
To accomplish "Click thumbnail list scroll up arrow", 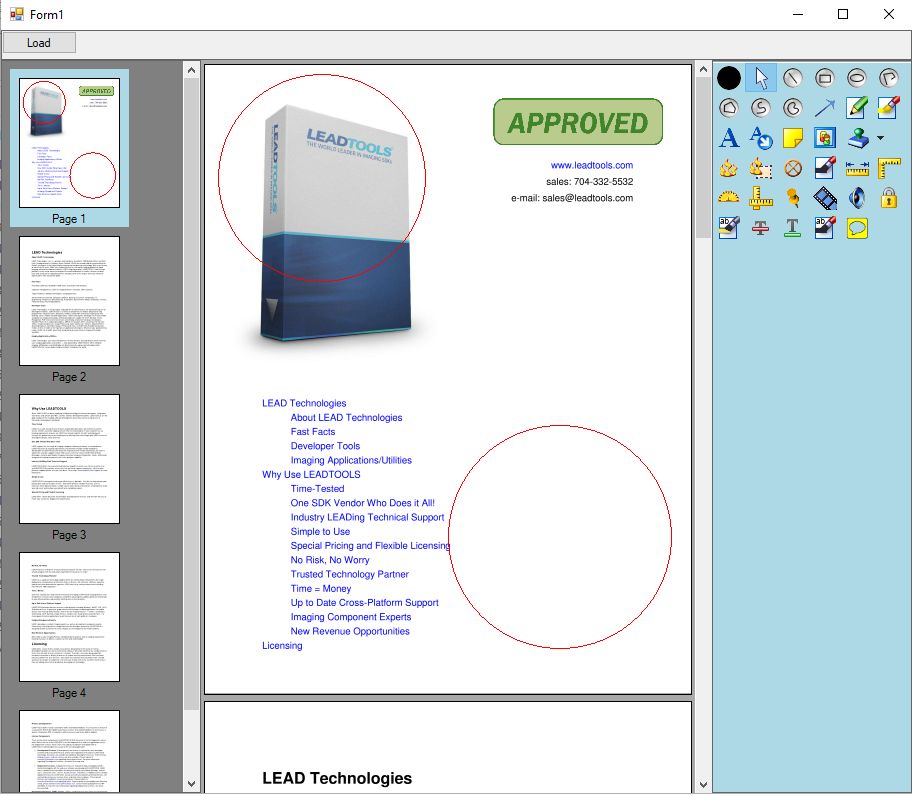I will 191,70.
